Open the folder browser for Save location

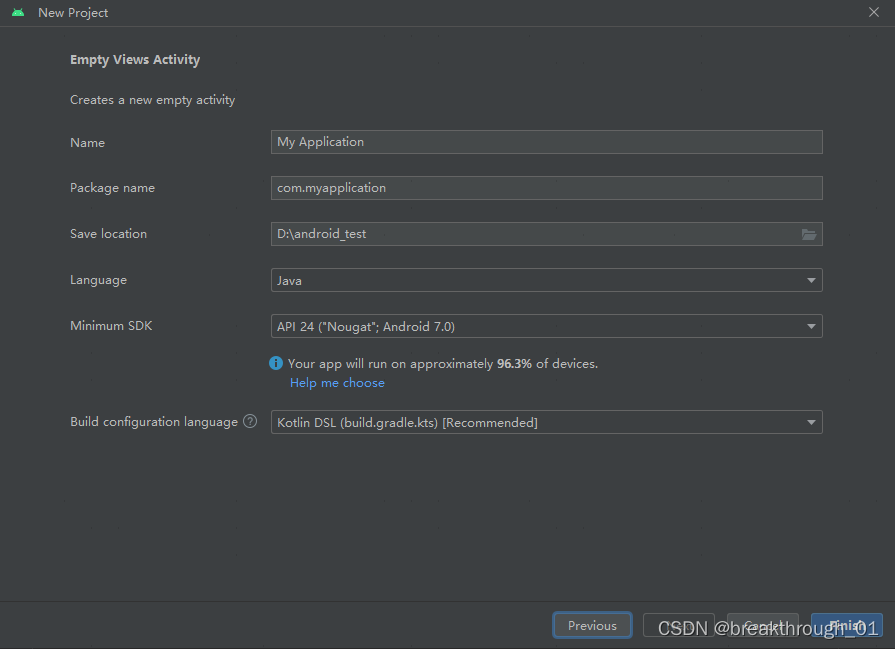(809, 234)
